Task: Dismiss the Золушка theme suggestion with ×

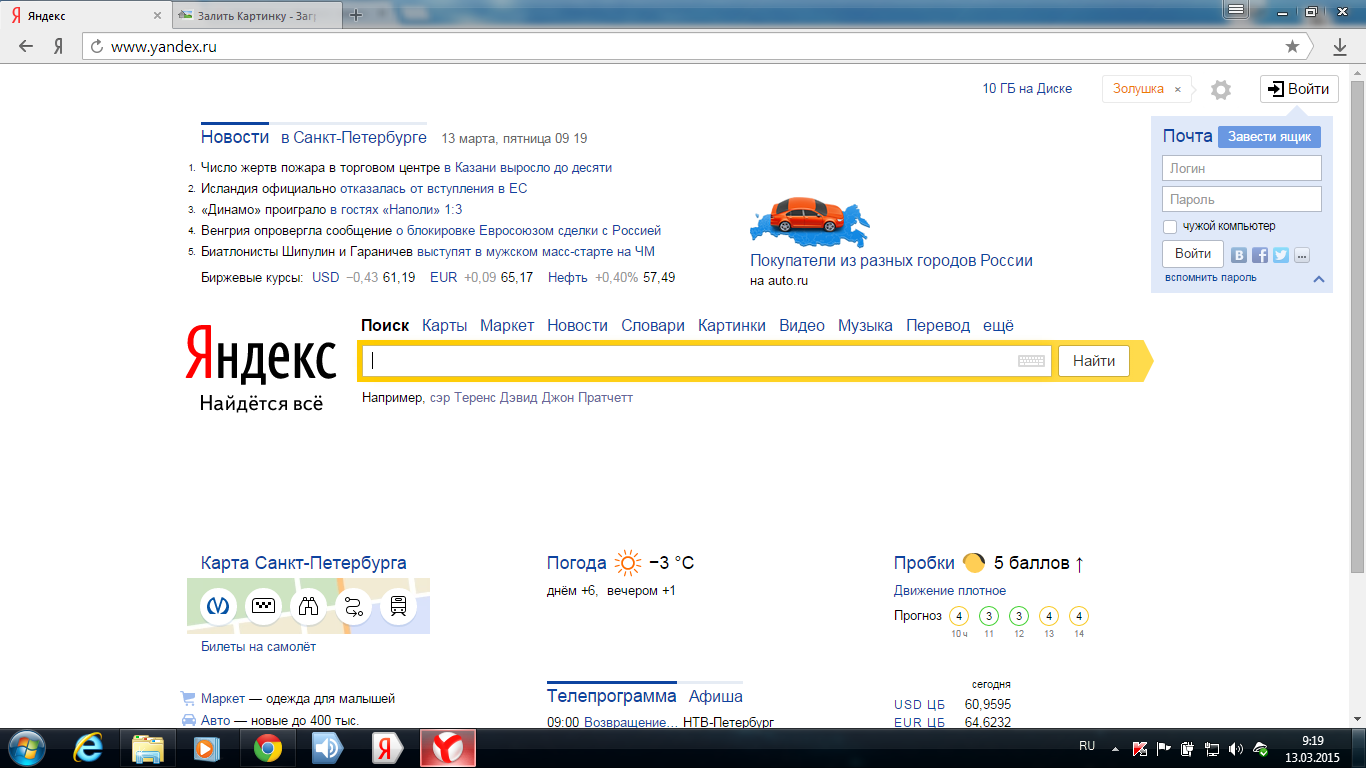Action: point(1178,89)
